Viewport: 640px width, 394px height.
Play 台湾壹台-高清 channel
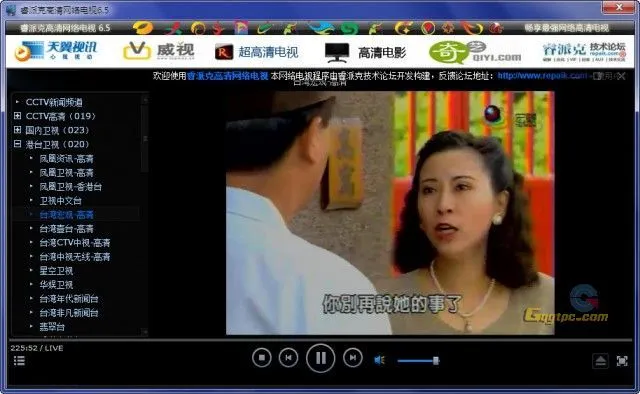(x=66, y=229)
